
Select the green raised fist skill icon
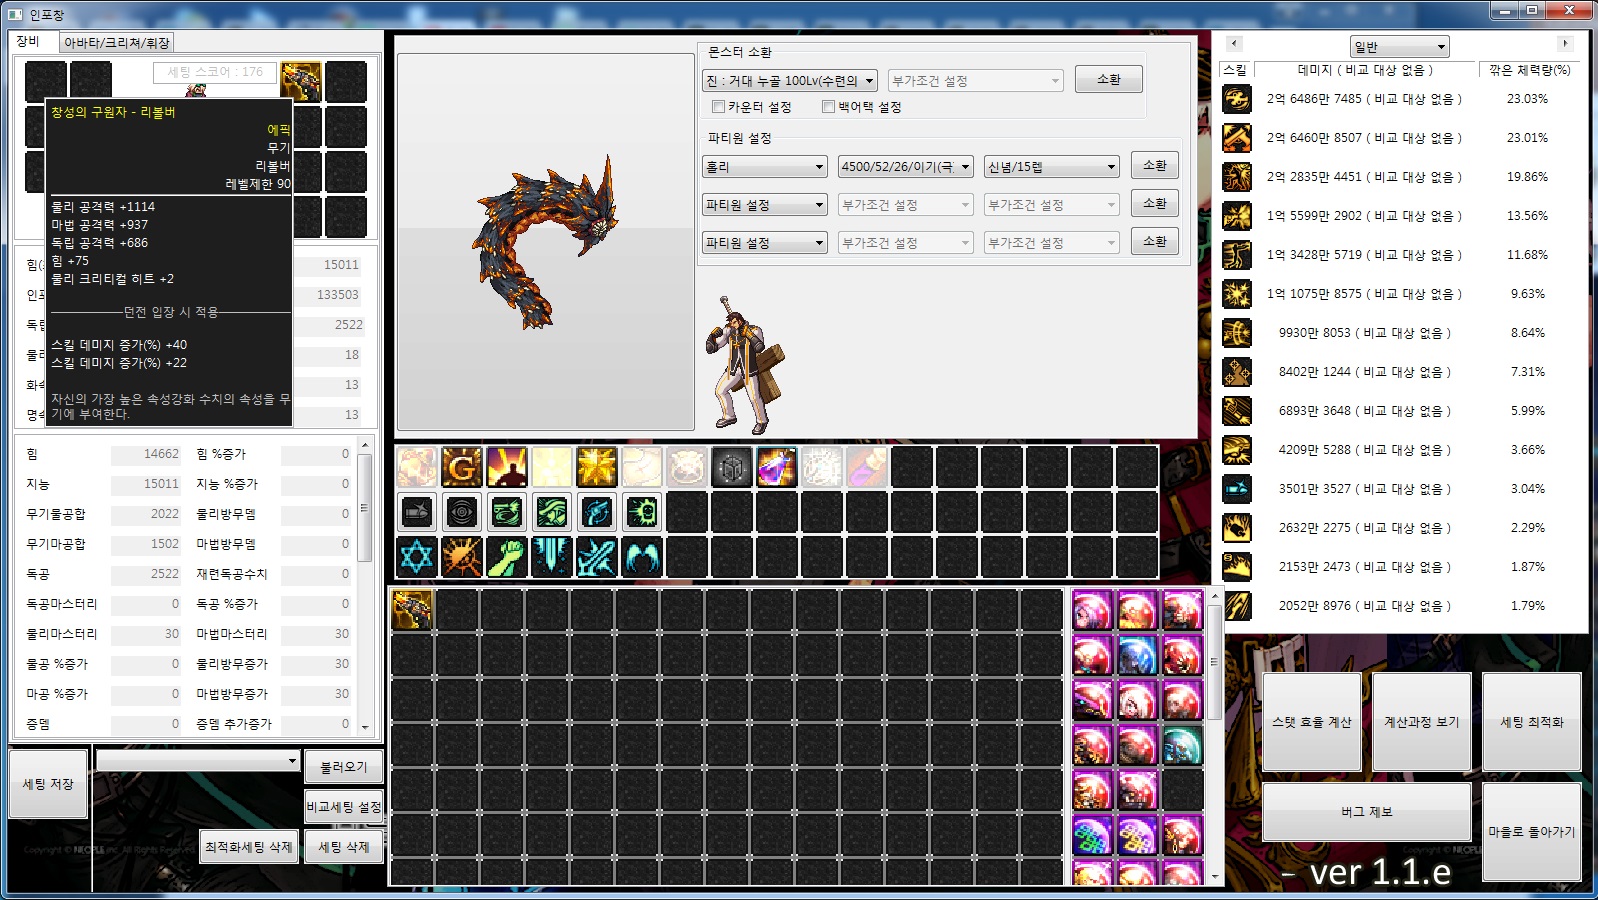[x=507, y=557]
